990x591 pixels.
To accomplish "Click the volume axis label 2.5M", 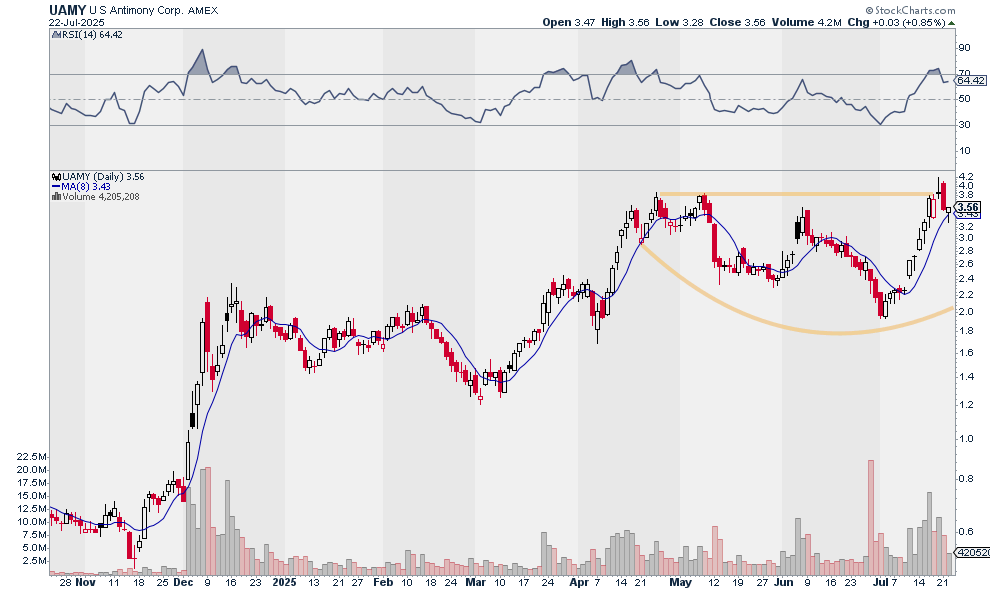I will coord(34,561).
